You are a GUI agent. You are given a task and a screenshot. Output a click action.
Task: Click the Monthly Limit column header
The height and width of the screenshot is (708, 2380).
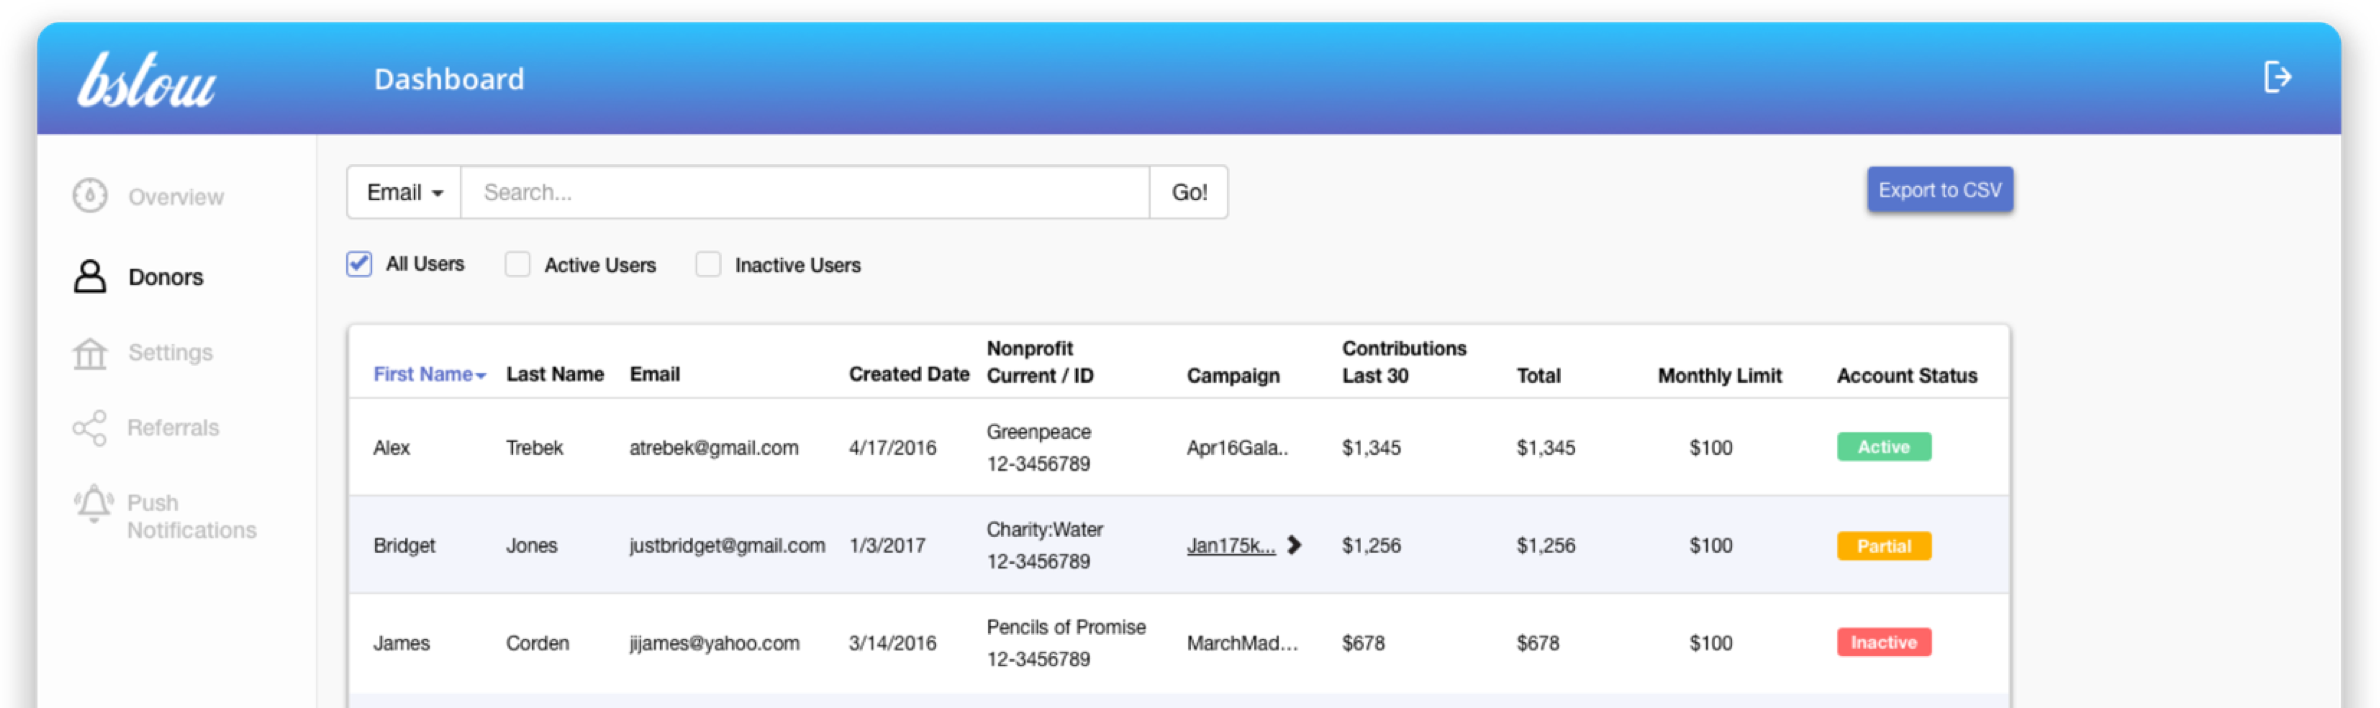pos(1720,376)
